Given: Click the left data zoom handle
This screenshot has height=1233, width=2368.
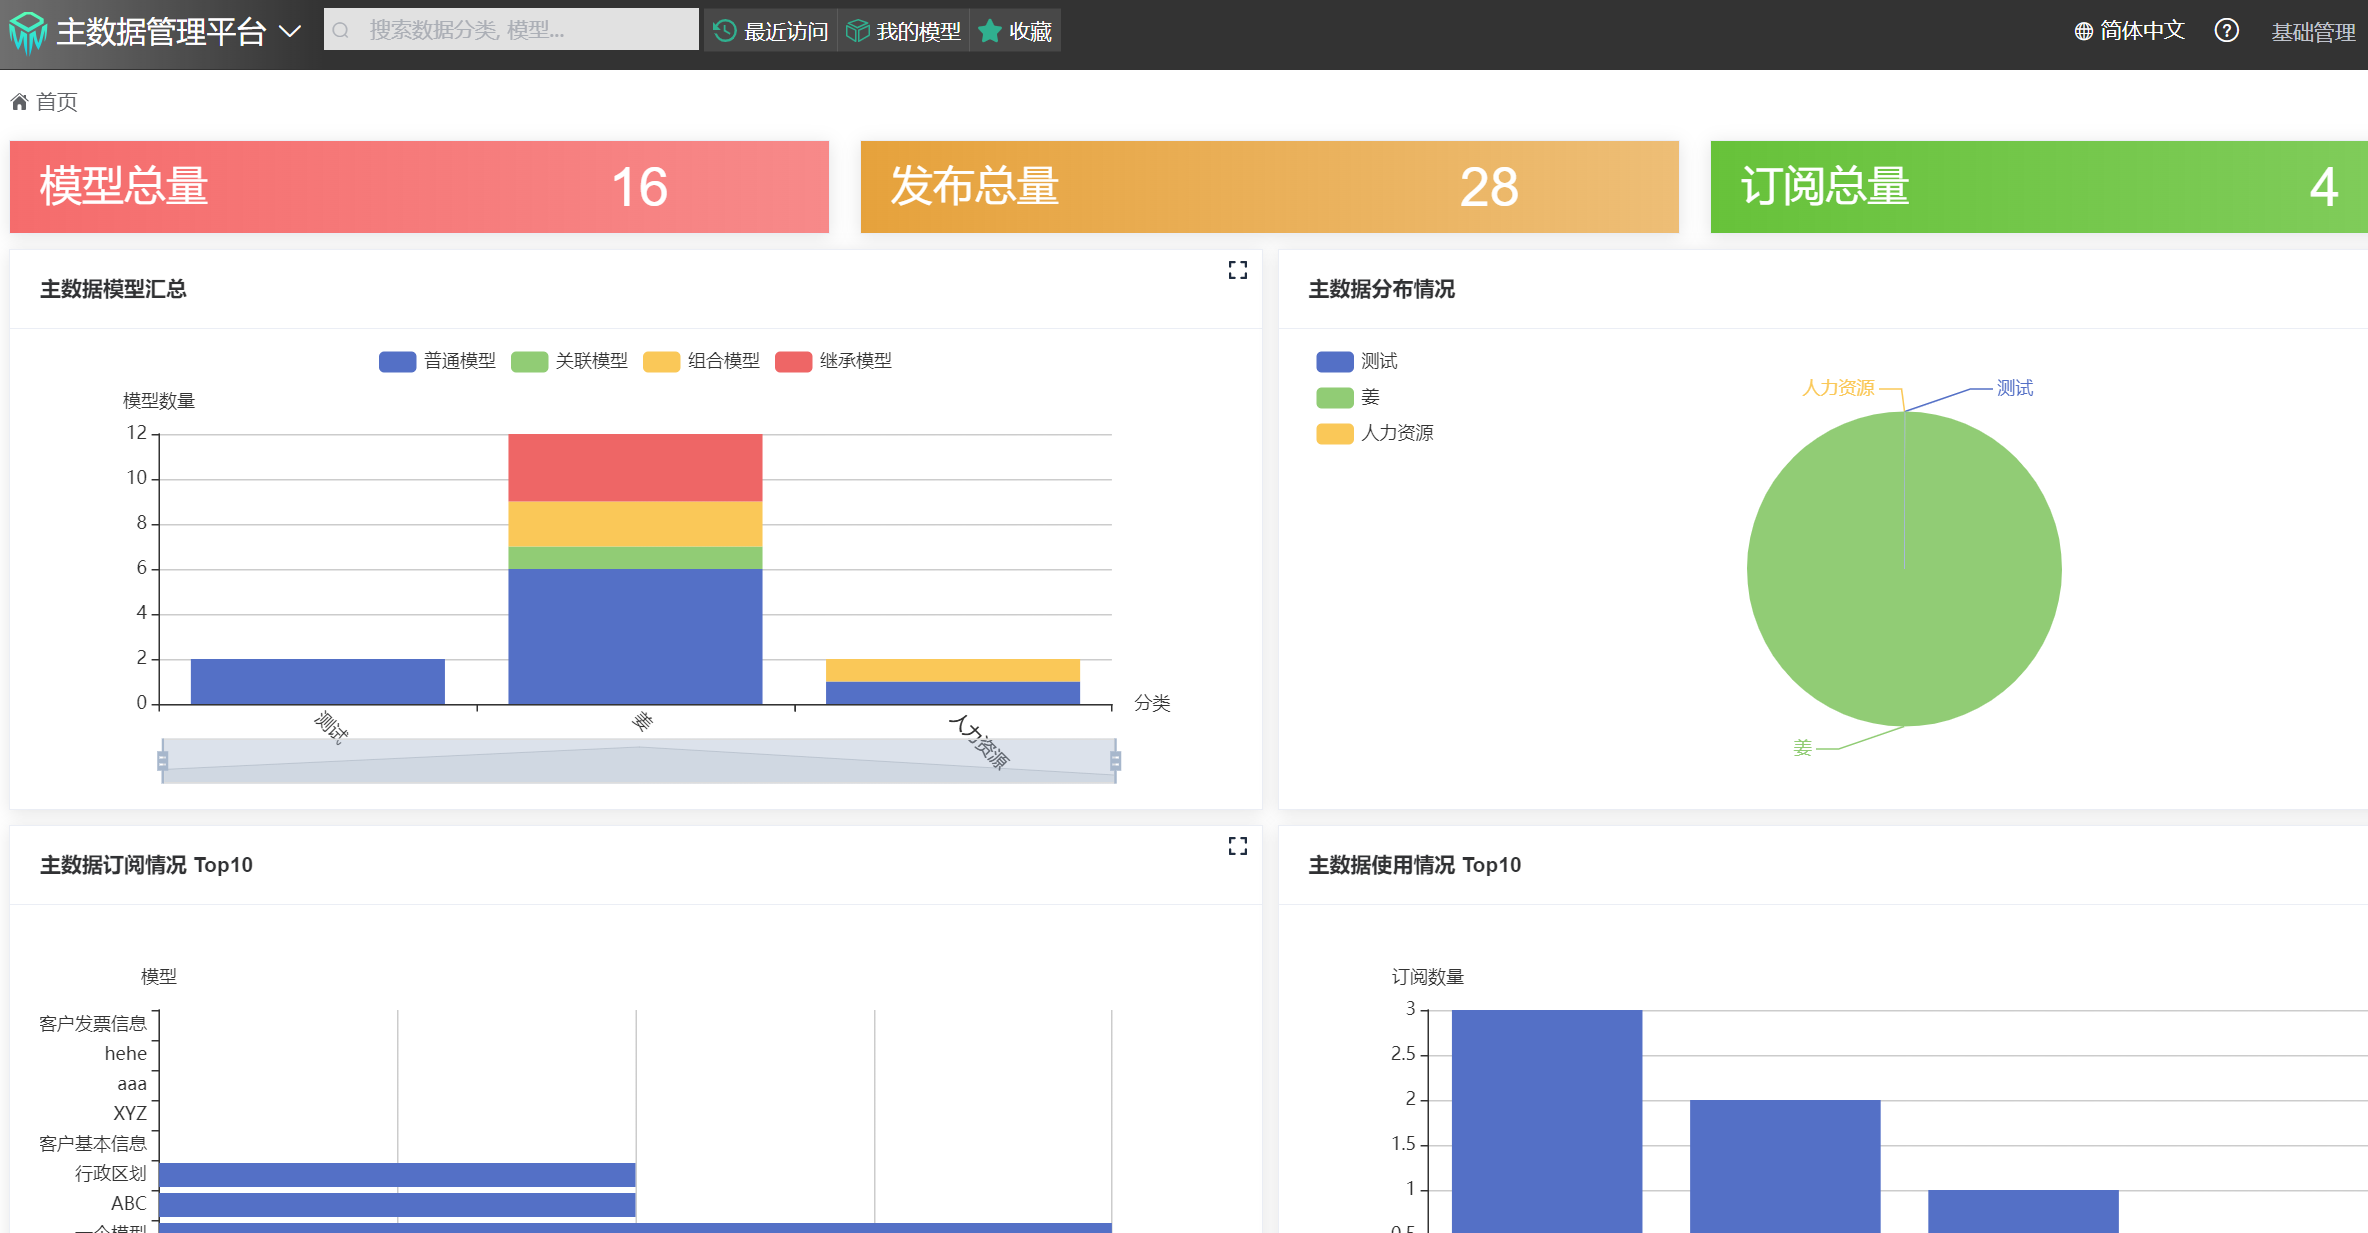Looking at the screenshot, I should click(162, 761).
